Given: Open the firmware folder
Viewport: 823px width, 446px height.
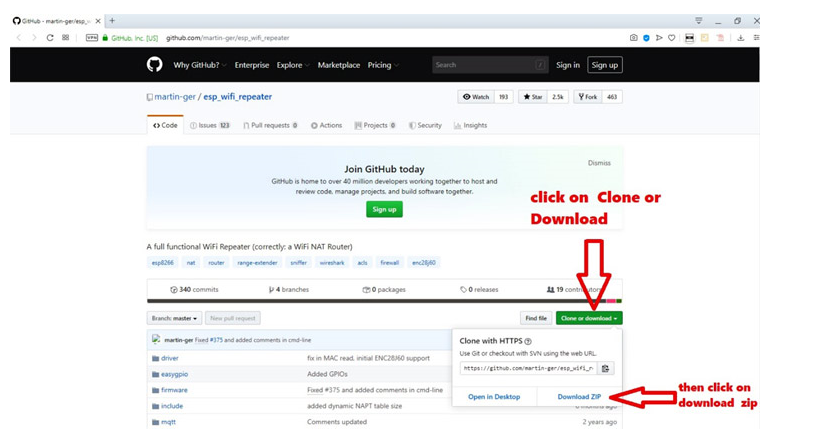Looking at the screenshot, I should click(x=174, y=390).
